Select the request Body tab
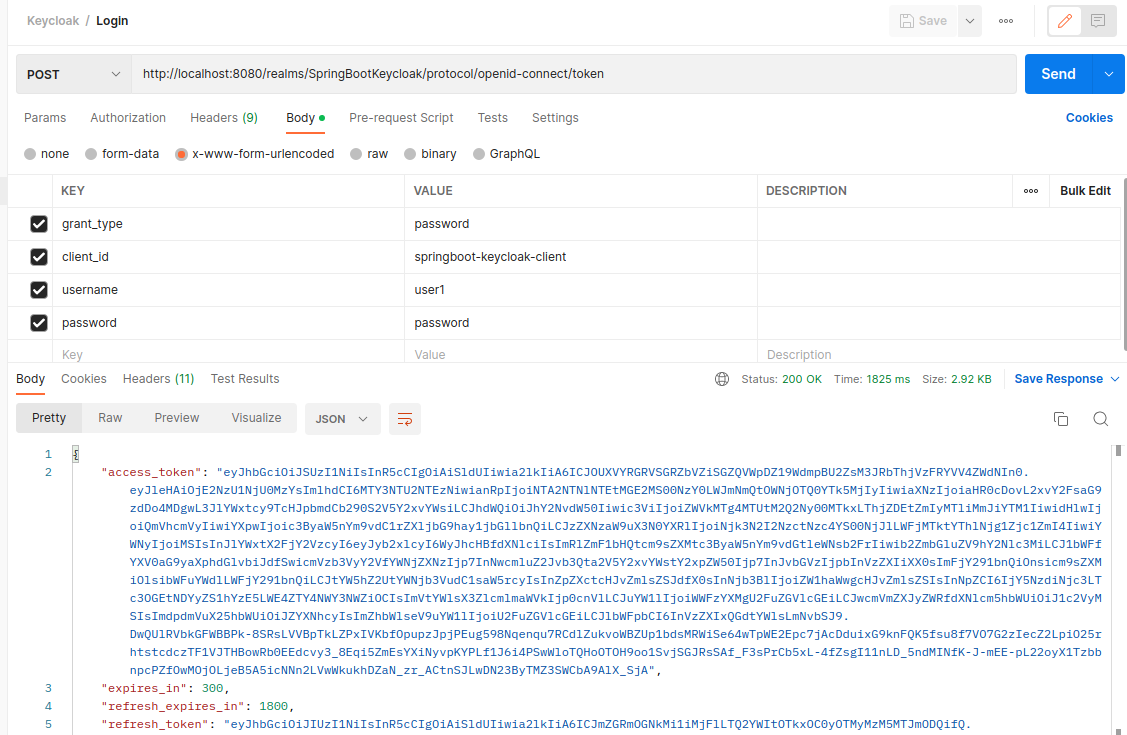1127x735 pixels. (305, 118)
